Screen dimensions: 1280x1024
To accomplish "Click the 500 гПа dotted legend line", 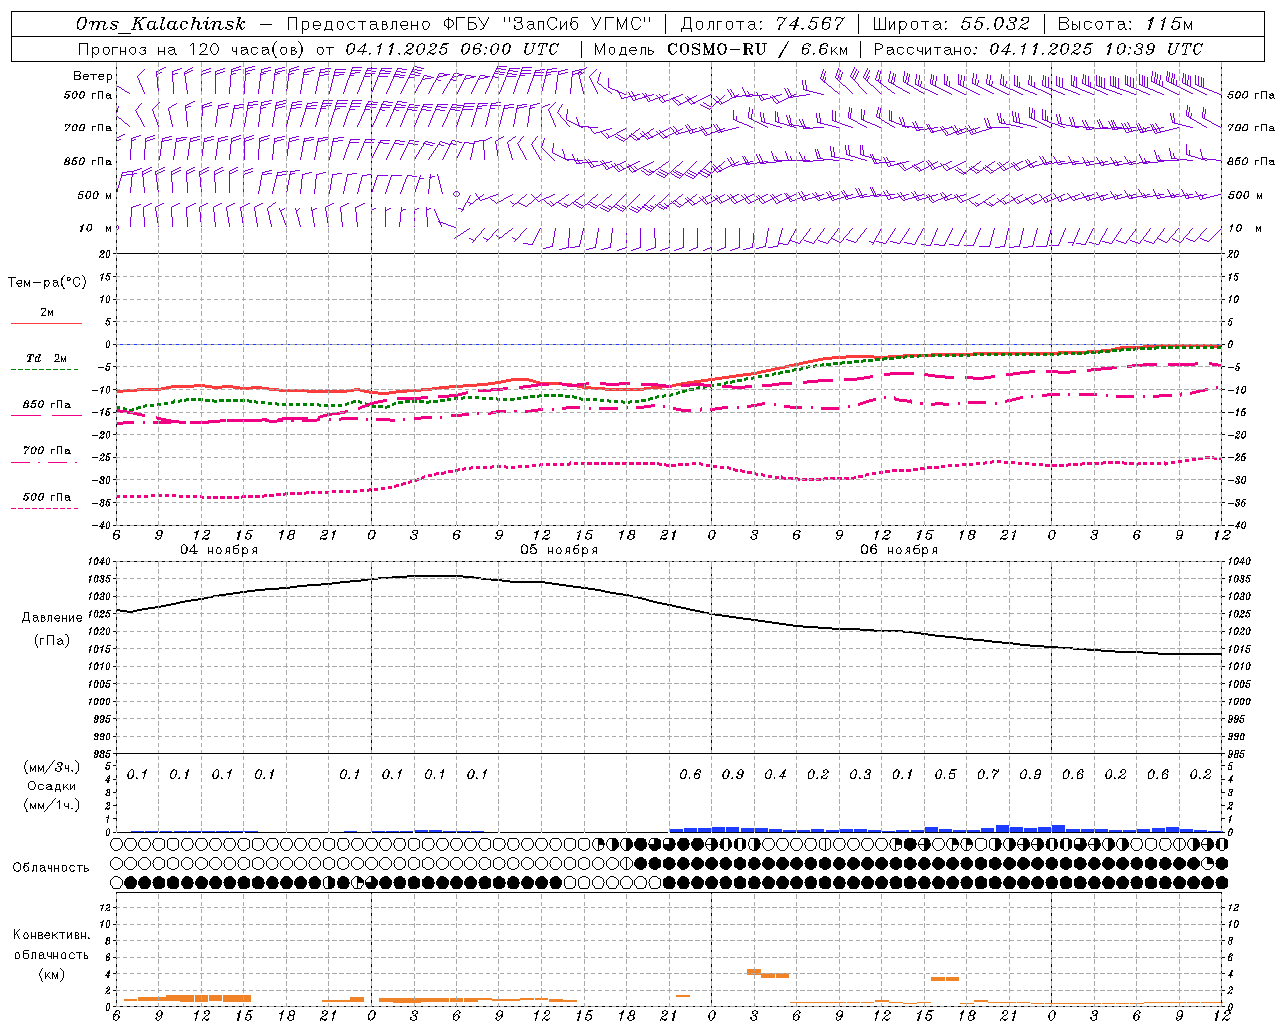I will pos(45,508).
